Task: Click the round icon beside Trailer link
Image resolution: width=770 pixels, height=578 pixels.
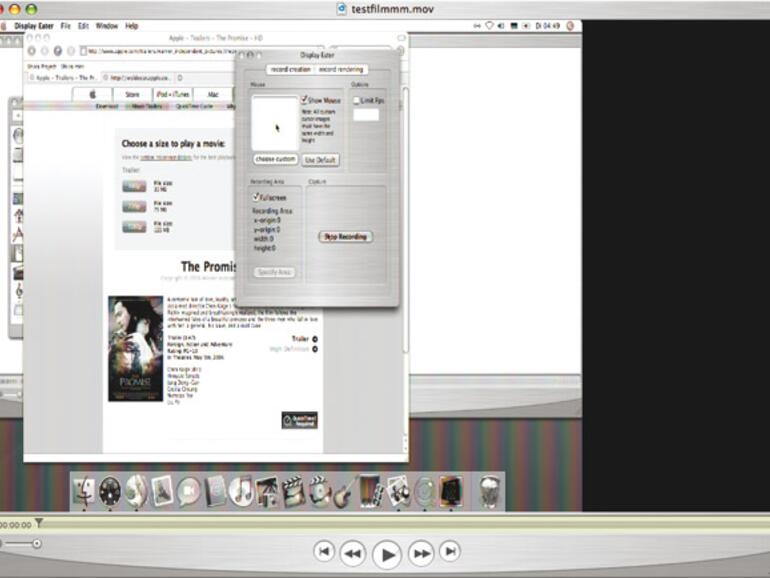Action: coord(315,339)
